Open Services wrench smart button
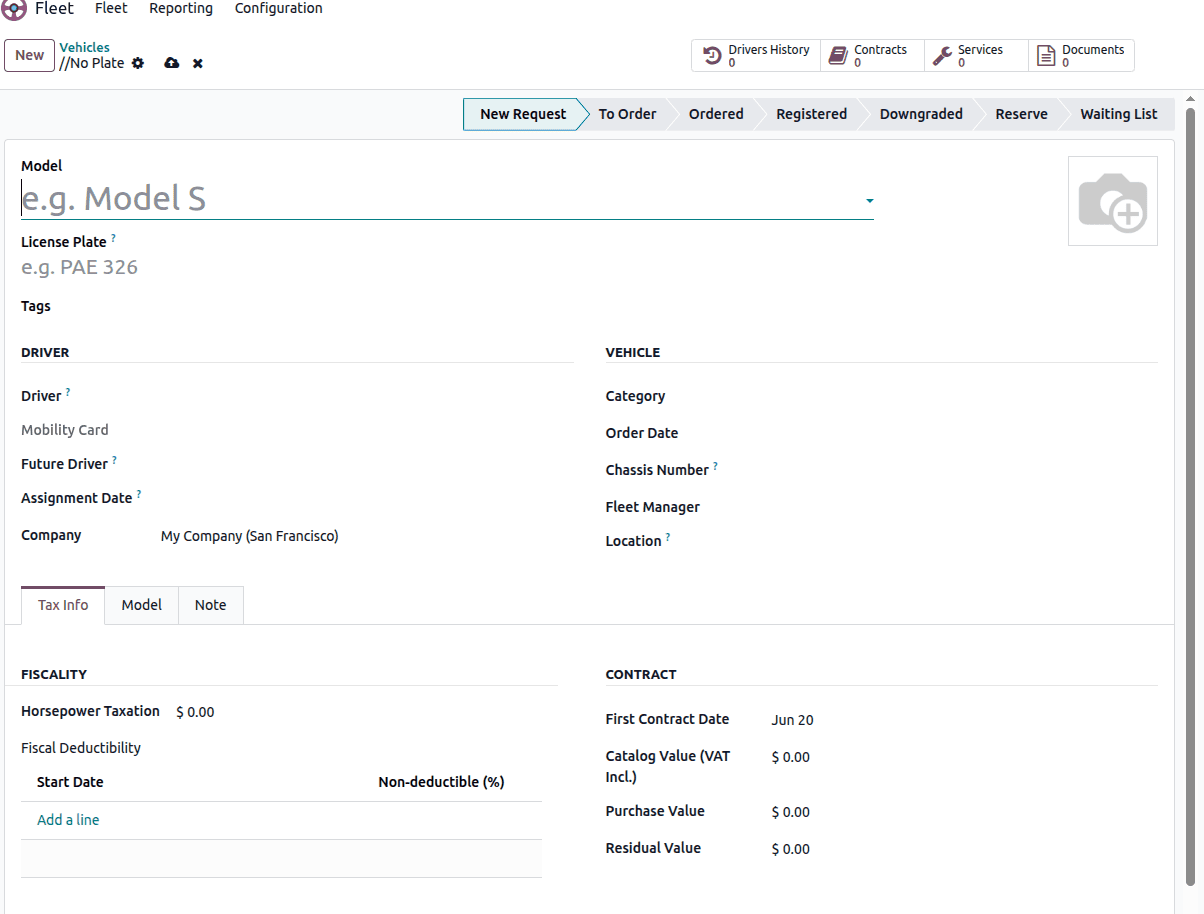Screen dimensions: 1204x914 (x=976, y=56)
